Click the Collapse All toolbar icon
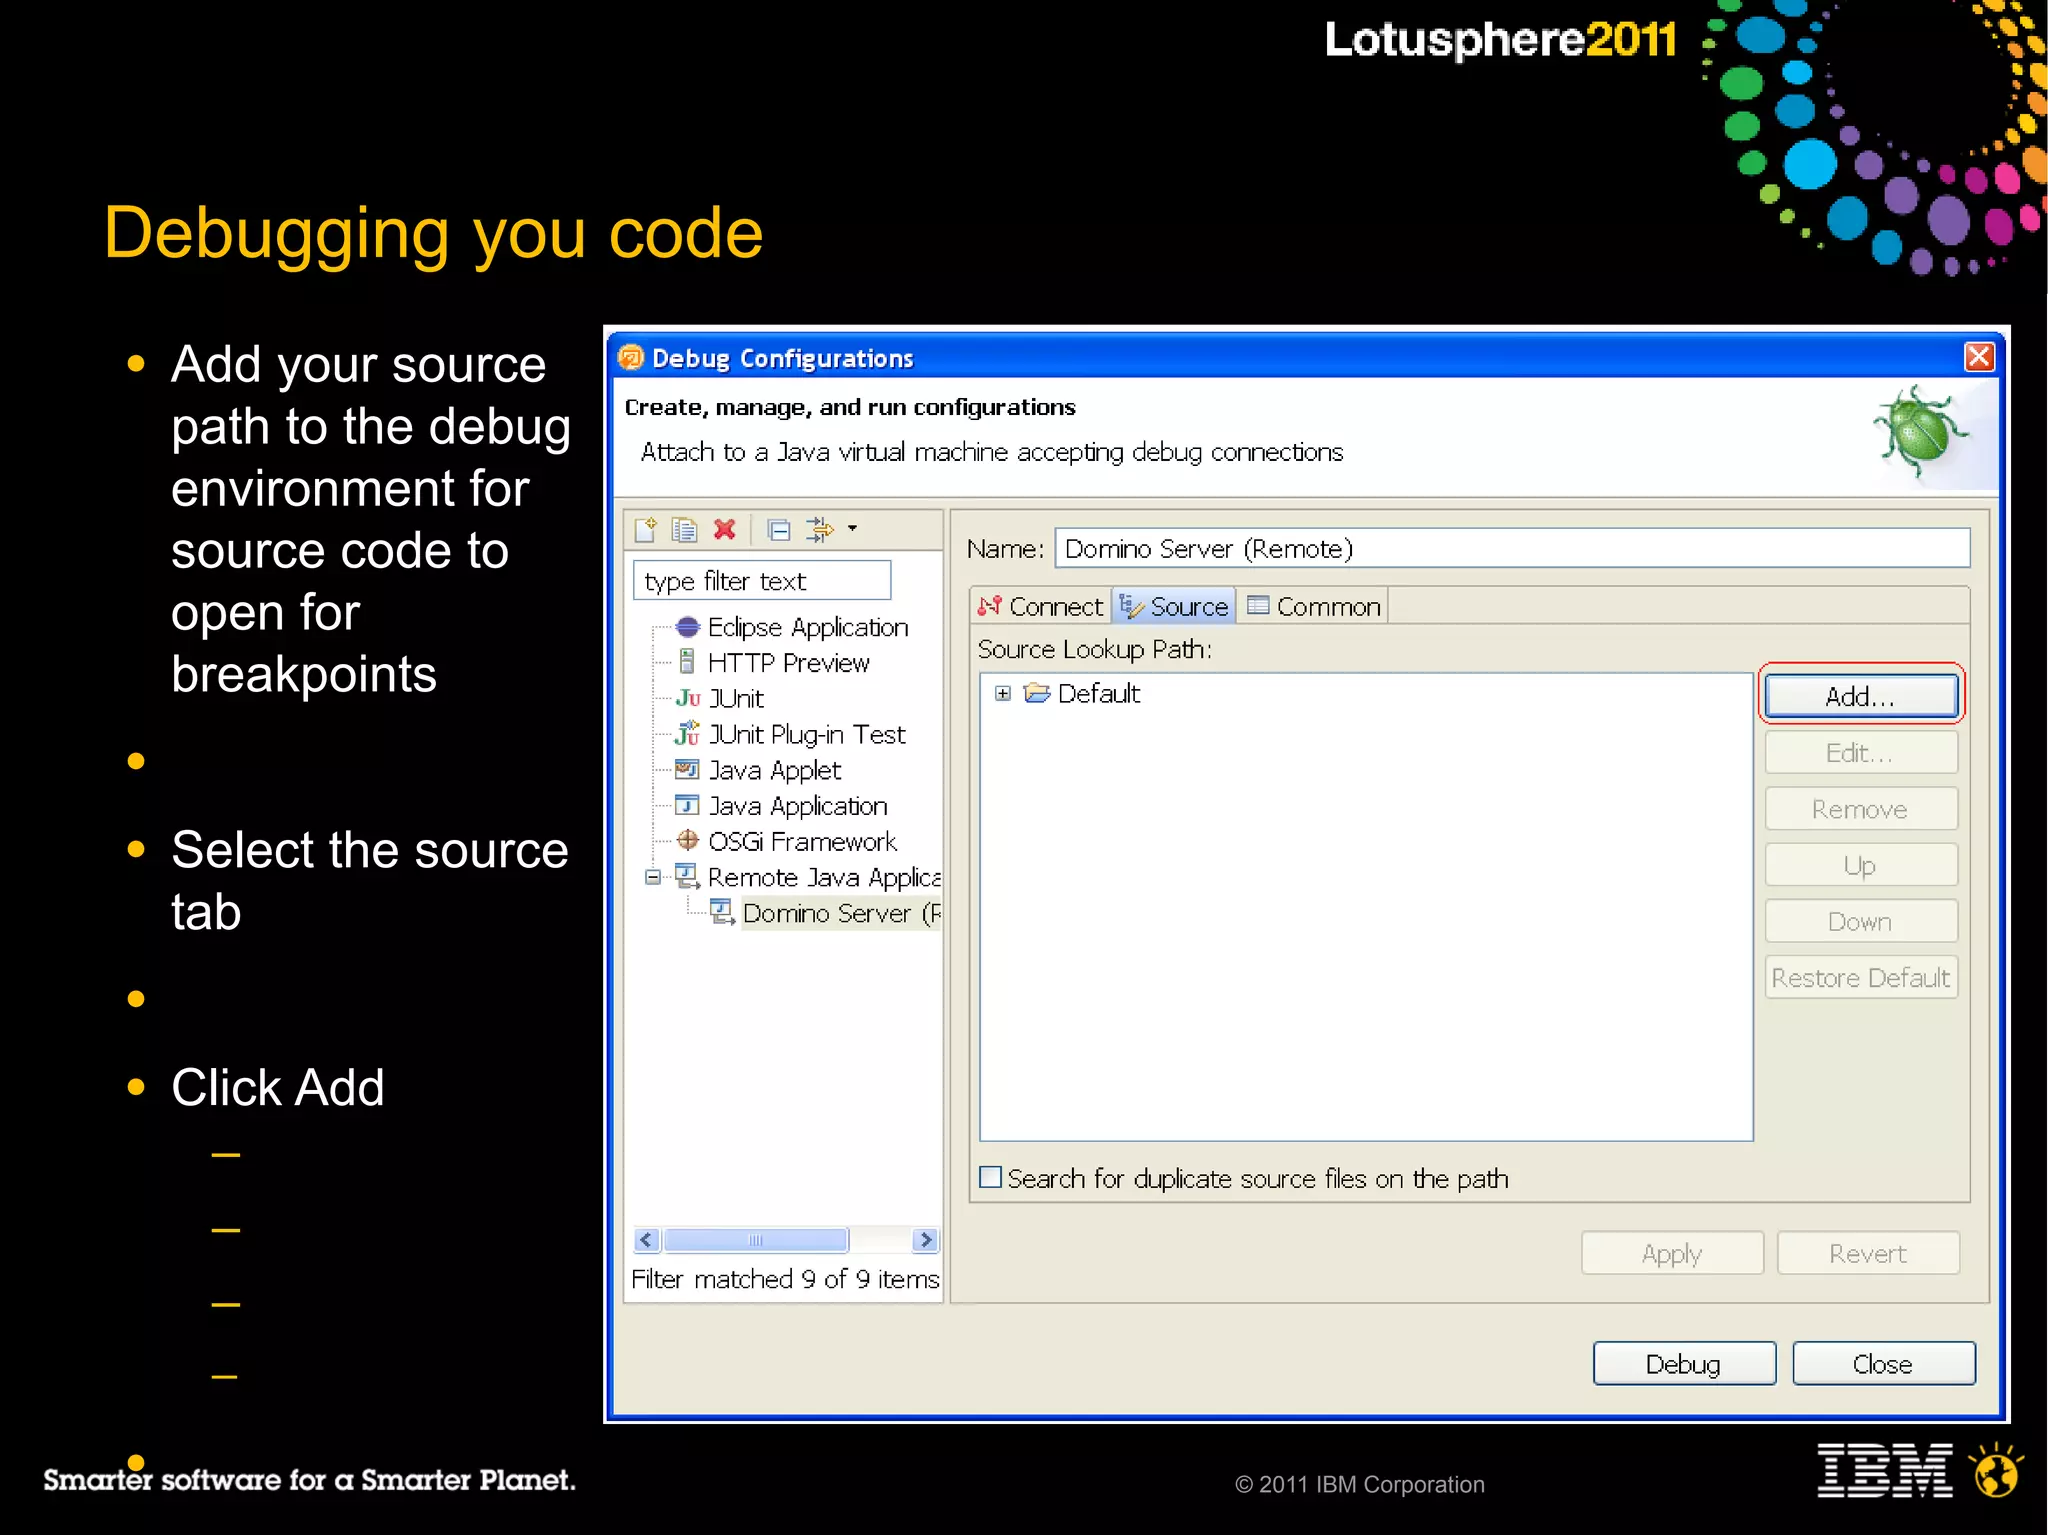2048x1535 pixels. click(779, 529)
